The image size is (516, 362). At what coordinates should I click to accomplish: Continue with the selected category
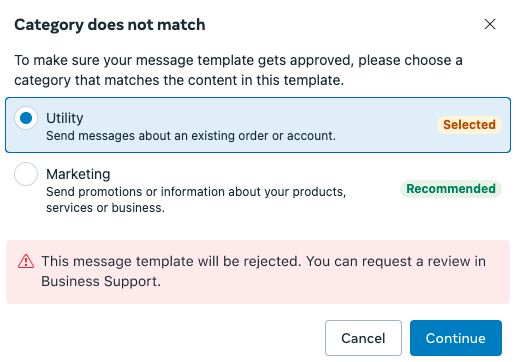click(x=456, y=338)
